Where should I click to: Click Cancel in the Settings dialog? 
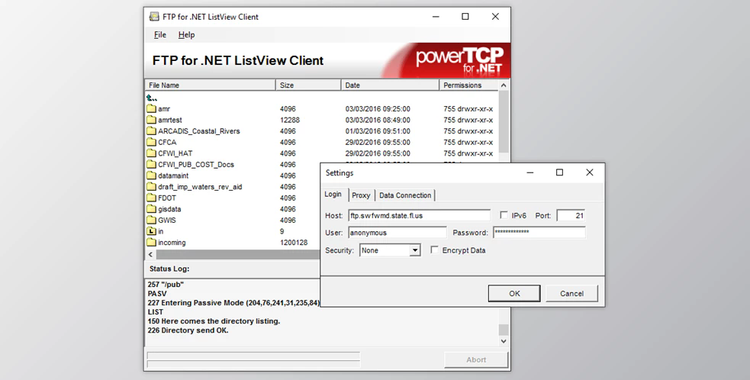(x=572, y=293)
